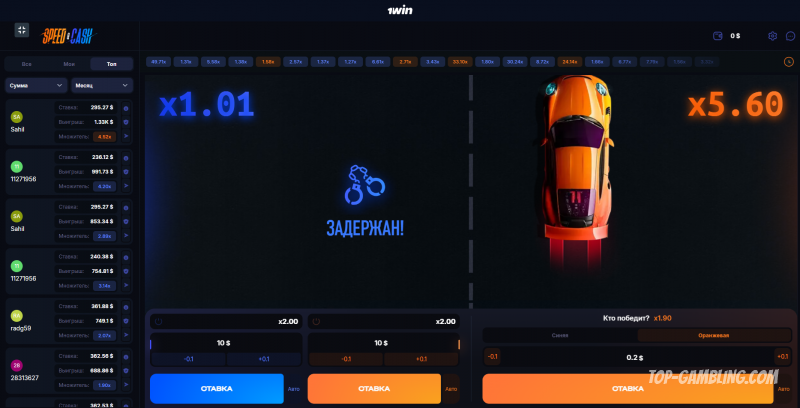Open game settings gear

(x=772, y=36)
